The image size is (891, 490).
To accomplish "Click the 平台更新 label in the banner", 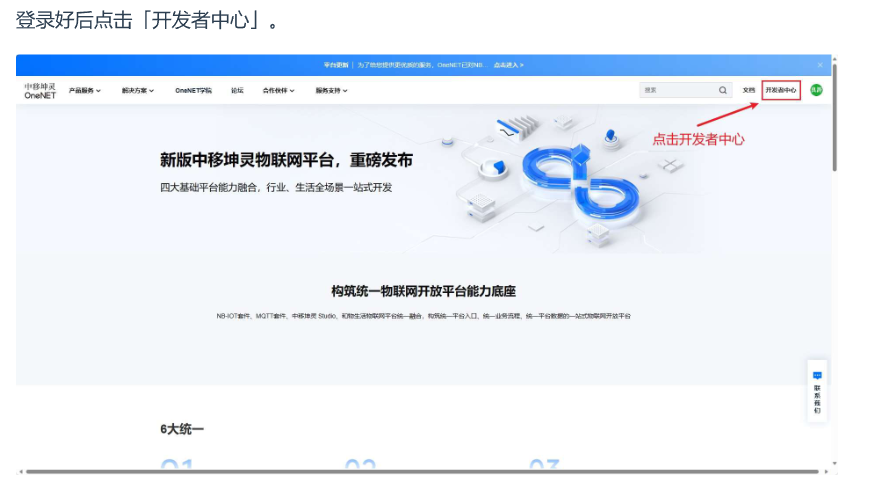I will point(336,65).
